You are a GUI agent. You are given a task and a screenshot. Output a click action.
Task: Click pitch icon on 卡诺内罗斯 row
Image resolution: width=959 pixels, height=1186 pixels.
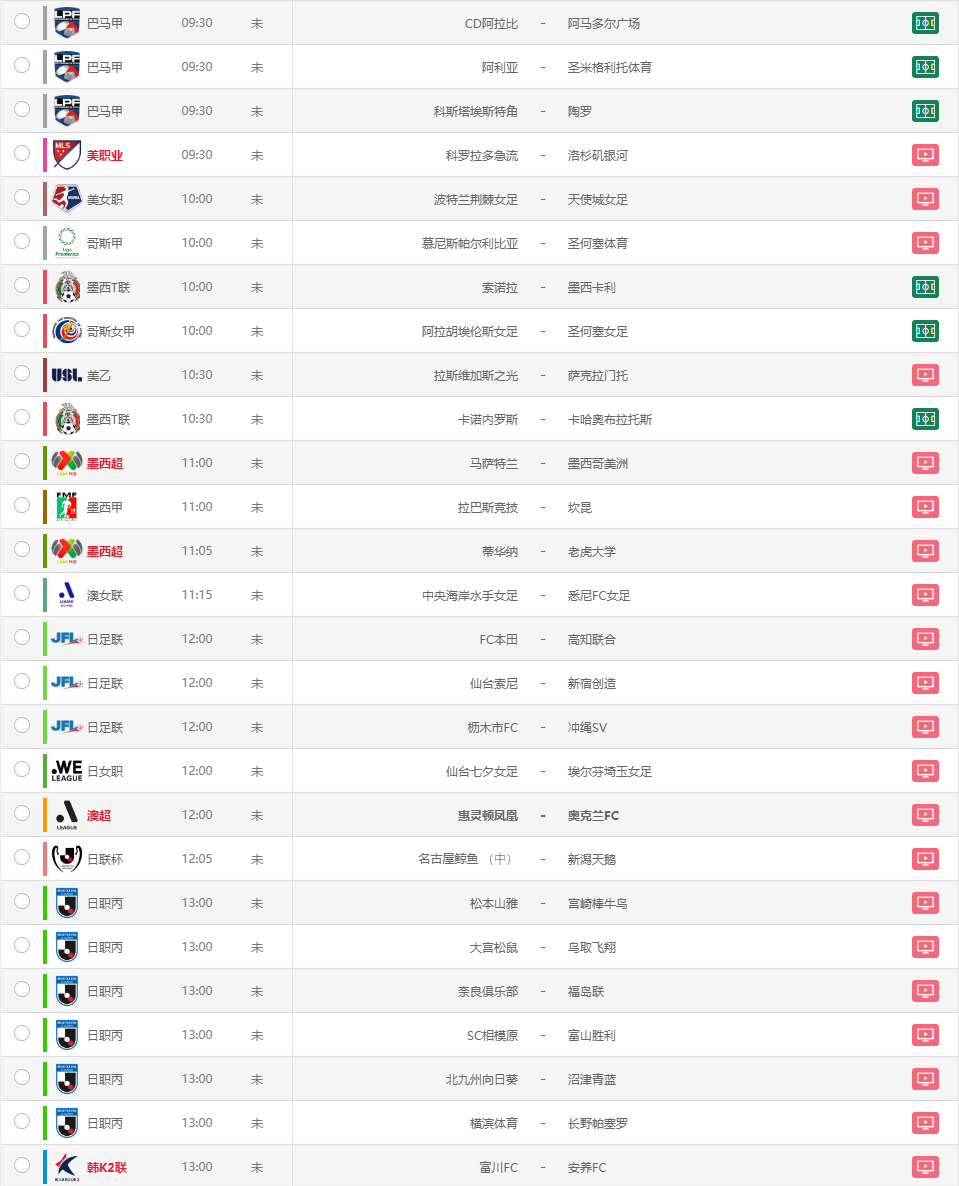[925, 419]
